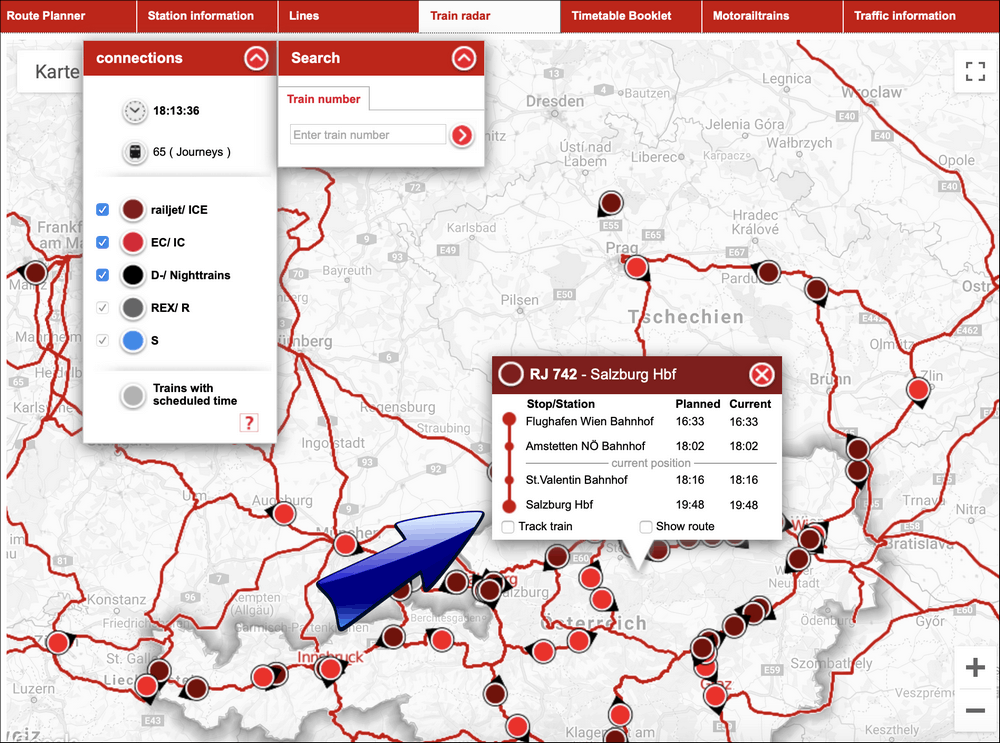Select the train marker north of Prag
This screenshot has height=743, width=1000.
tap(611, 203)
